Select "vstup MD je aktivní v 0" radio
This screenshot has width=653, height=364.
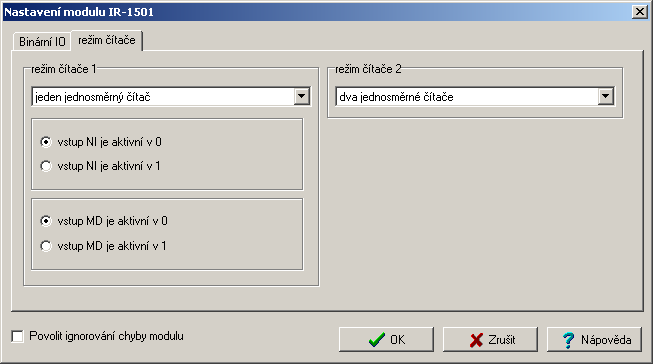point(46,221)
